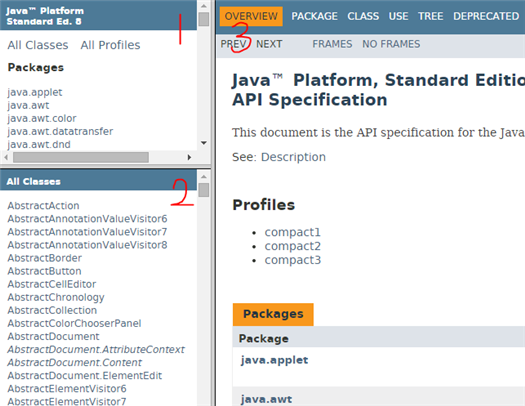Open the AbstractAnnotationValueVisitor7 class
Image resolution: width=525 pixels, height=406 pixels.
[87, 232]
